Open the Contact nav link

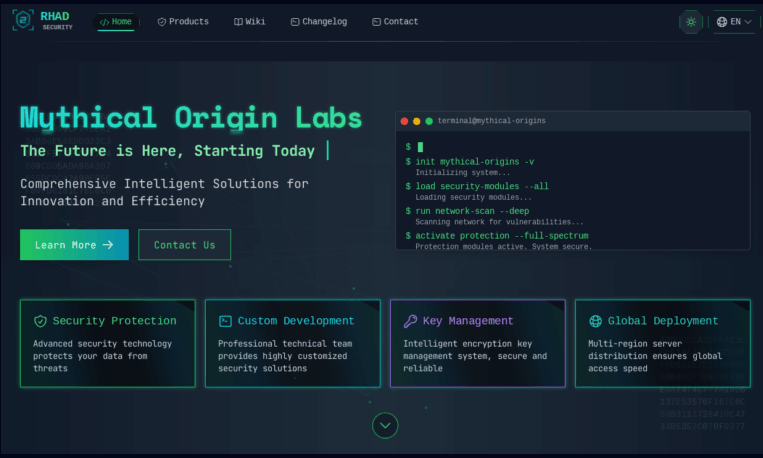click(x=394, y=22)
